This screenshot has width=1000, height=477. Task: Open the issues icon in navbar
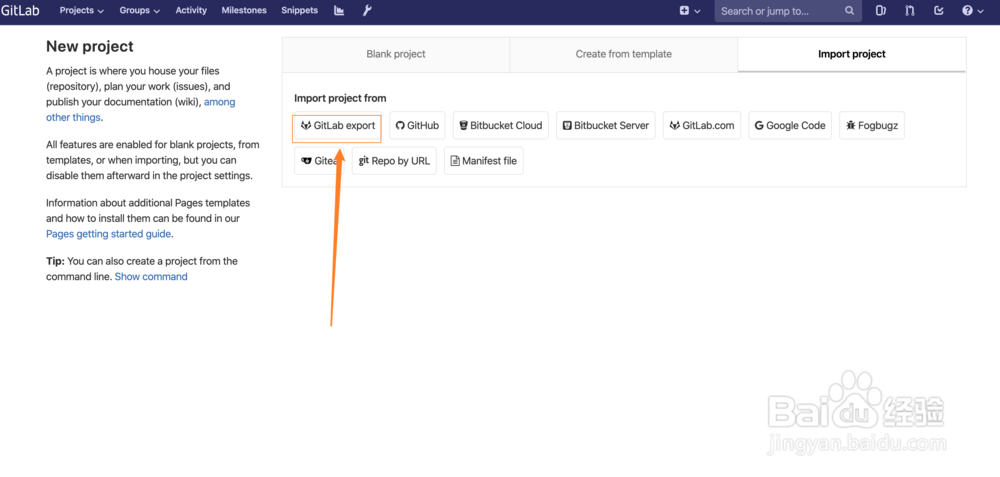[881, 11]
